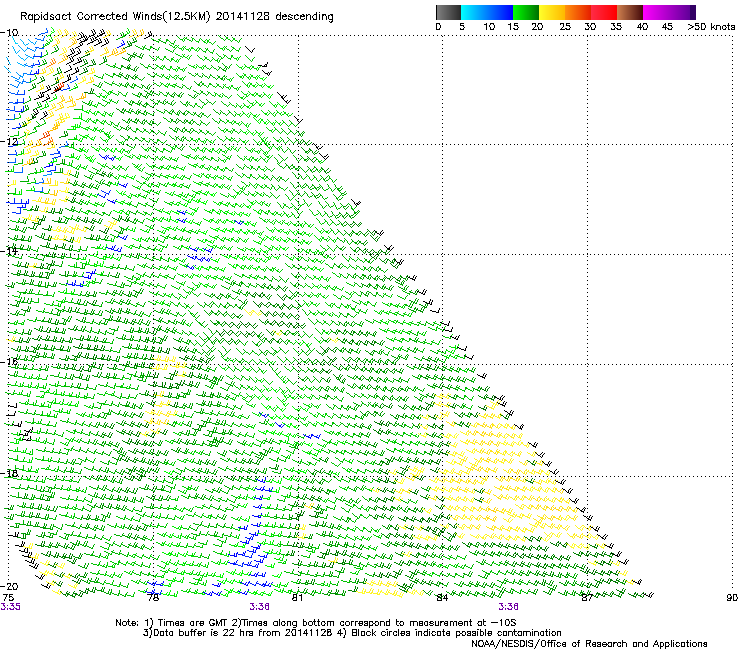
Task: Click the gray 0–5 knots legend segment
Action: coord(448,12)
